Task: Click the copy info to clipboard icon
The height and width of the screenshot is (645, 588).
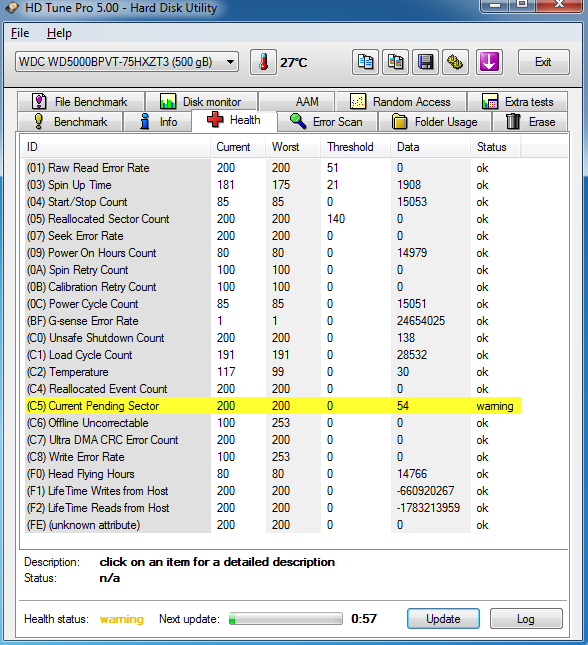Action: 365,63
